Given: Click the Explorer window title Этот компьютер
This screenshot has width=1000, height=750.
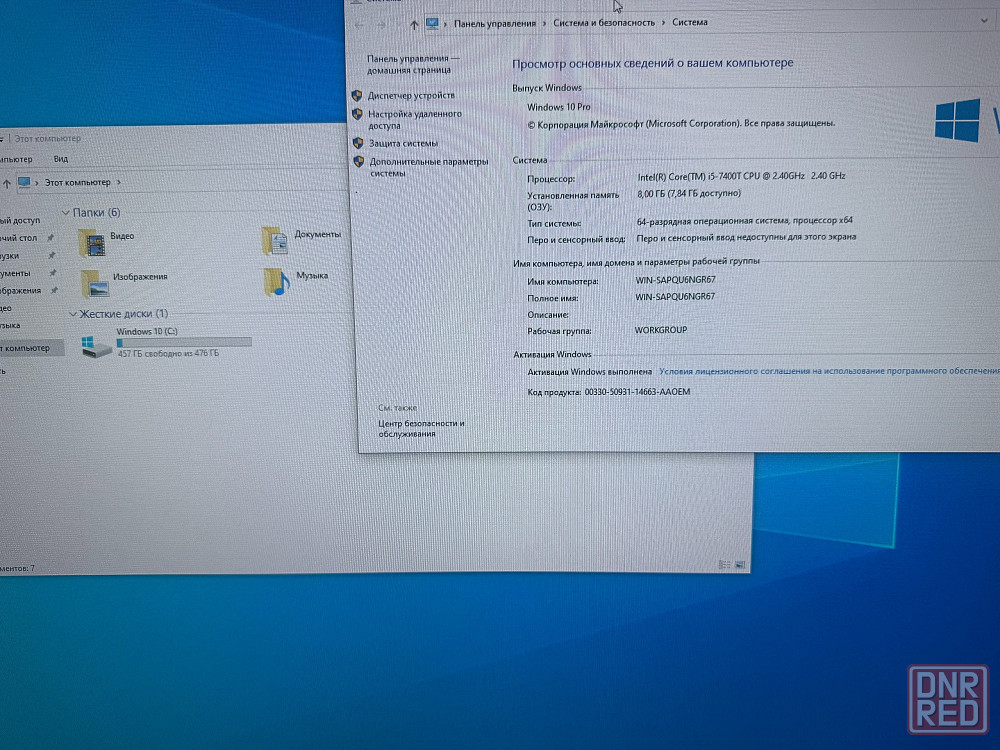Looking at the screenshot, I should [x=48, y=138].
